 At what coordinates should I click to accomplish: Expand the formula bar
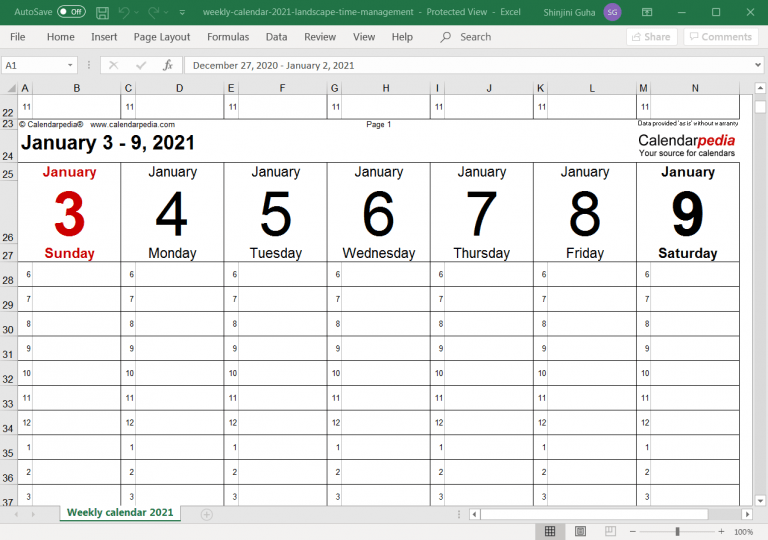(x=757, y=65)
